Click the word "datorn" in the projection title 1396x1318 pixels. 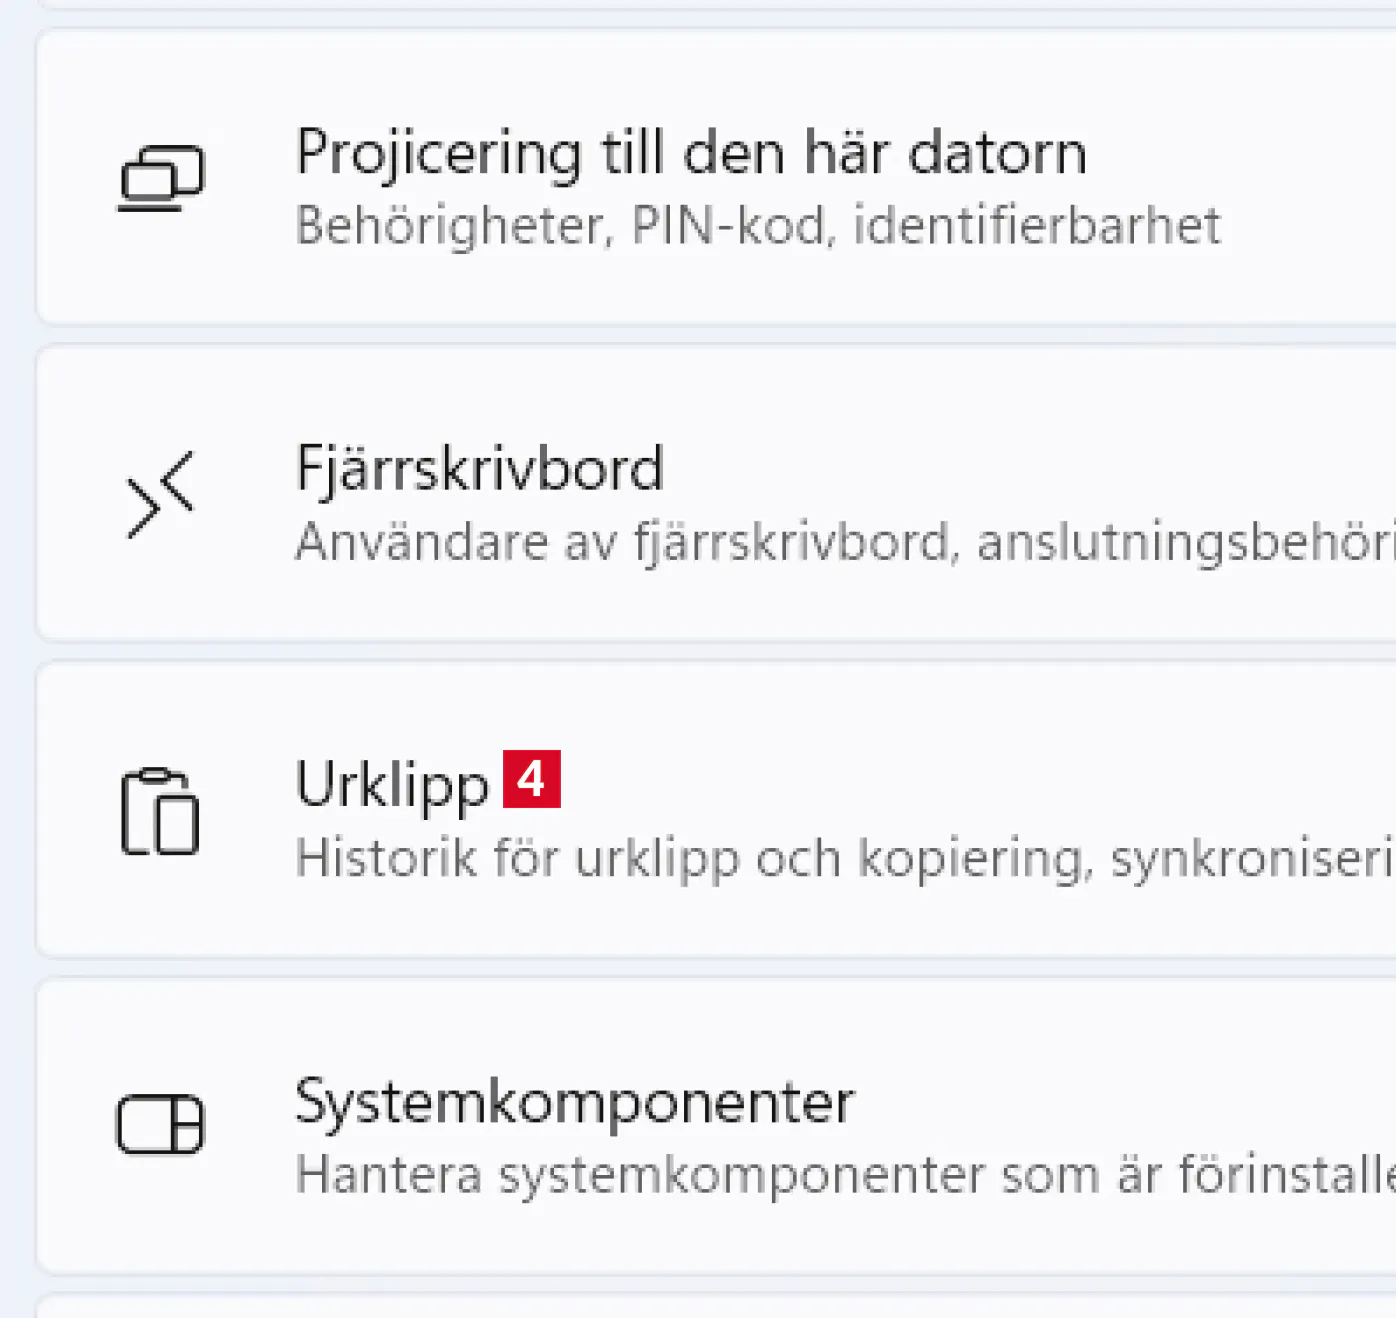(x=997, y=153)
